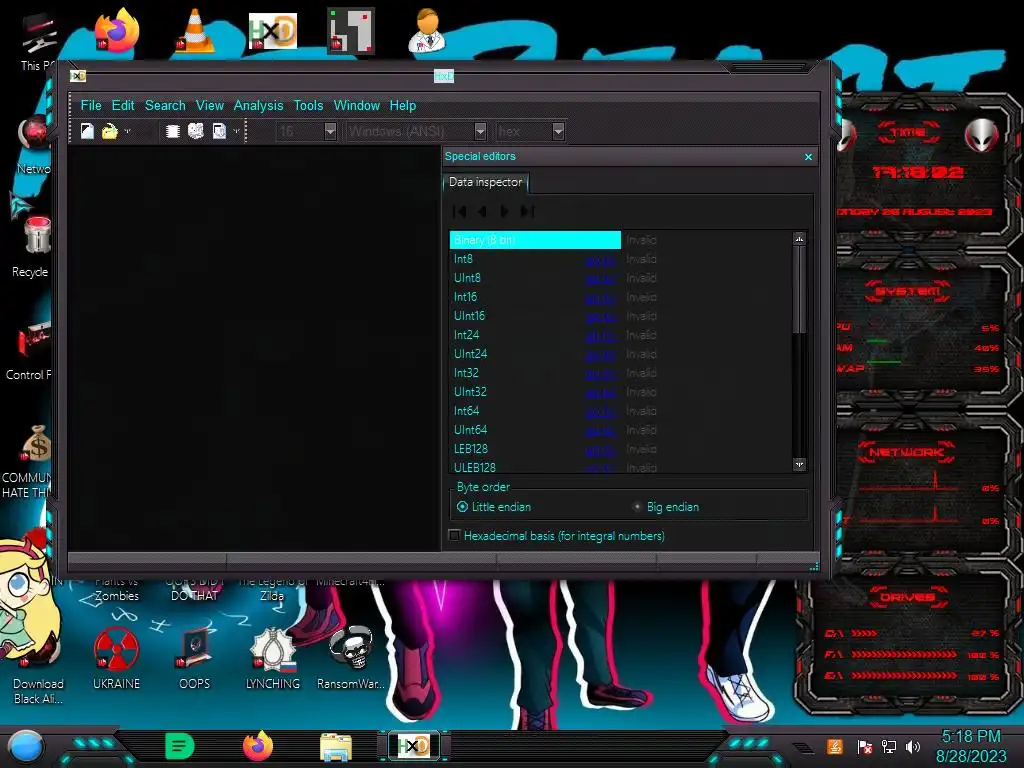Image resolution: width=1024 pixels, height=768 pixels.
Task: Open the RansomWar... desktop icon
Action: [x=351, y=658]
